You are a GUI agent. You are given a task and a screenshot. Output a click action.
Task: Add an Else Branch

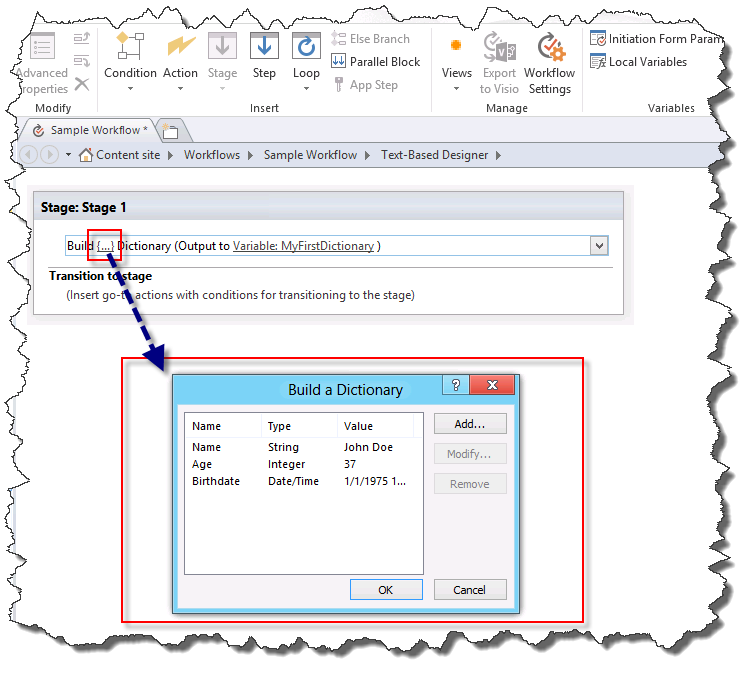[371, 38]
